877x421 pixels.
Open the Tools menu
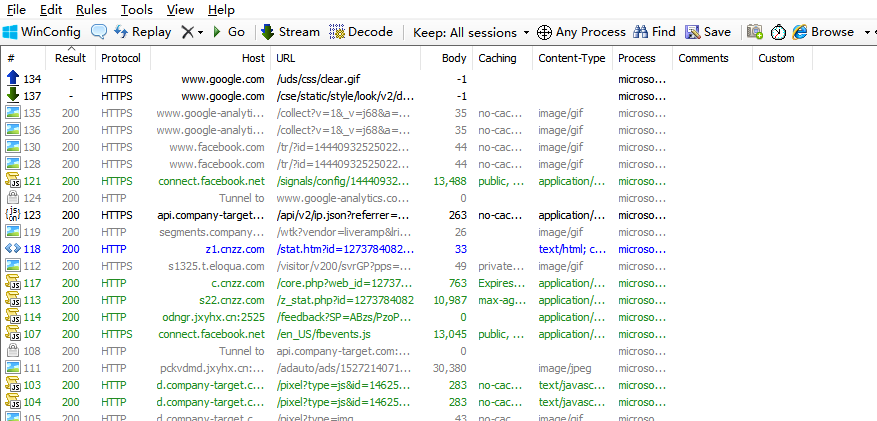pyautogui.click(x=137, y=10)
